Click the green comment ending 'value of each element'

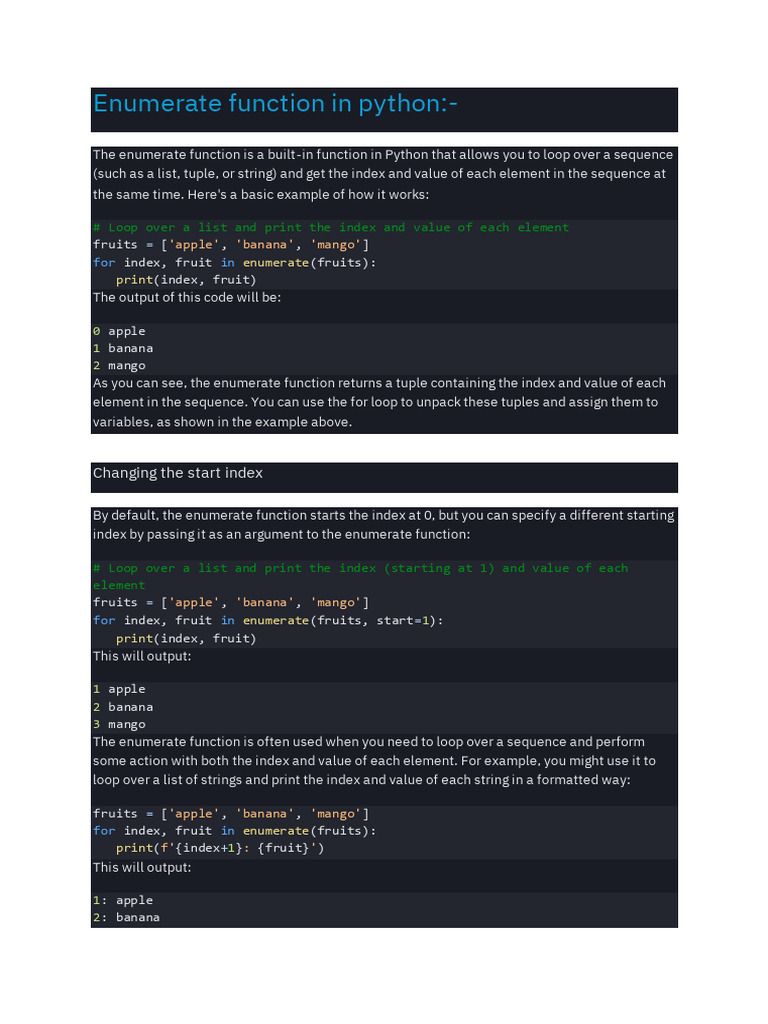331,228
